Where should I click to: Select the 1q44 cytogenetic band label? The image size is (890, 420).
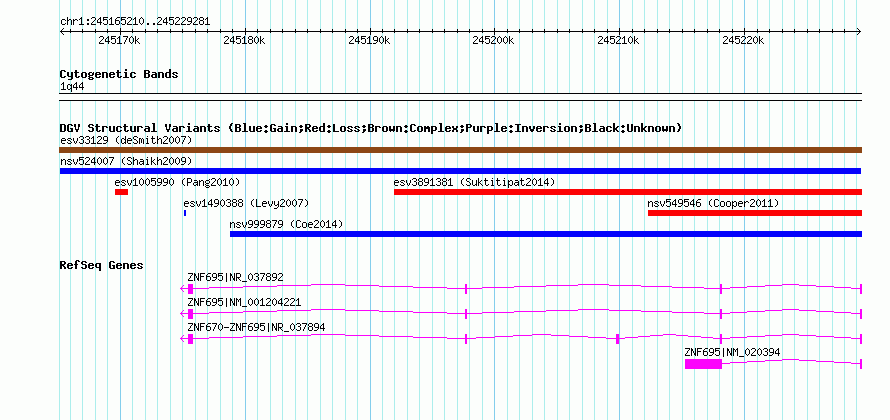pyautogui.click(x=72, y=87)
